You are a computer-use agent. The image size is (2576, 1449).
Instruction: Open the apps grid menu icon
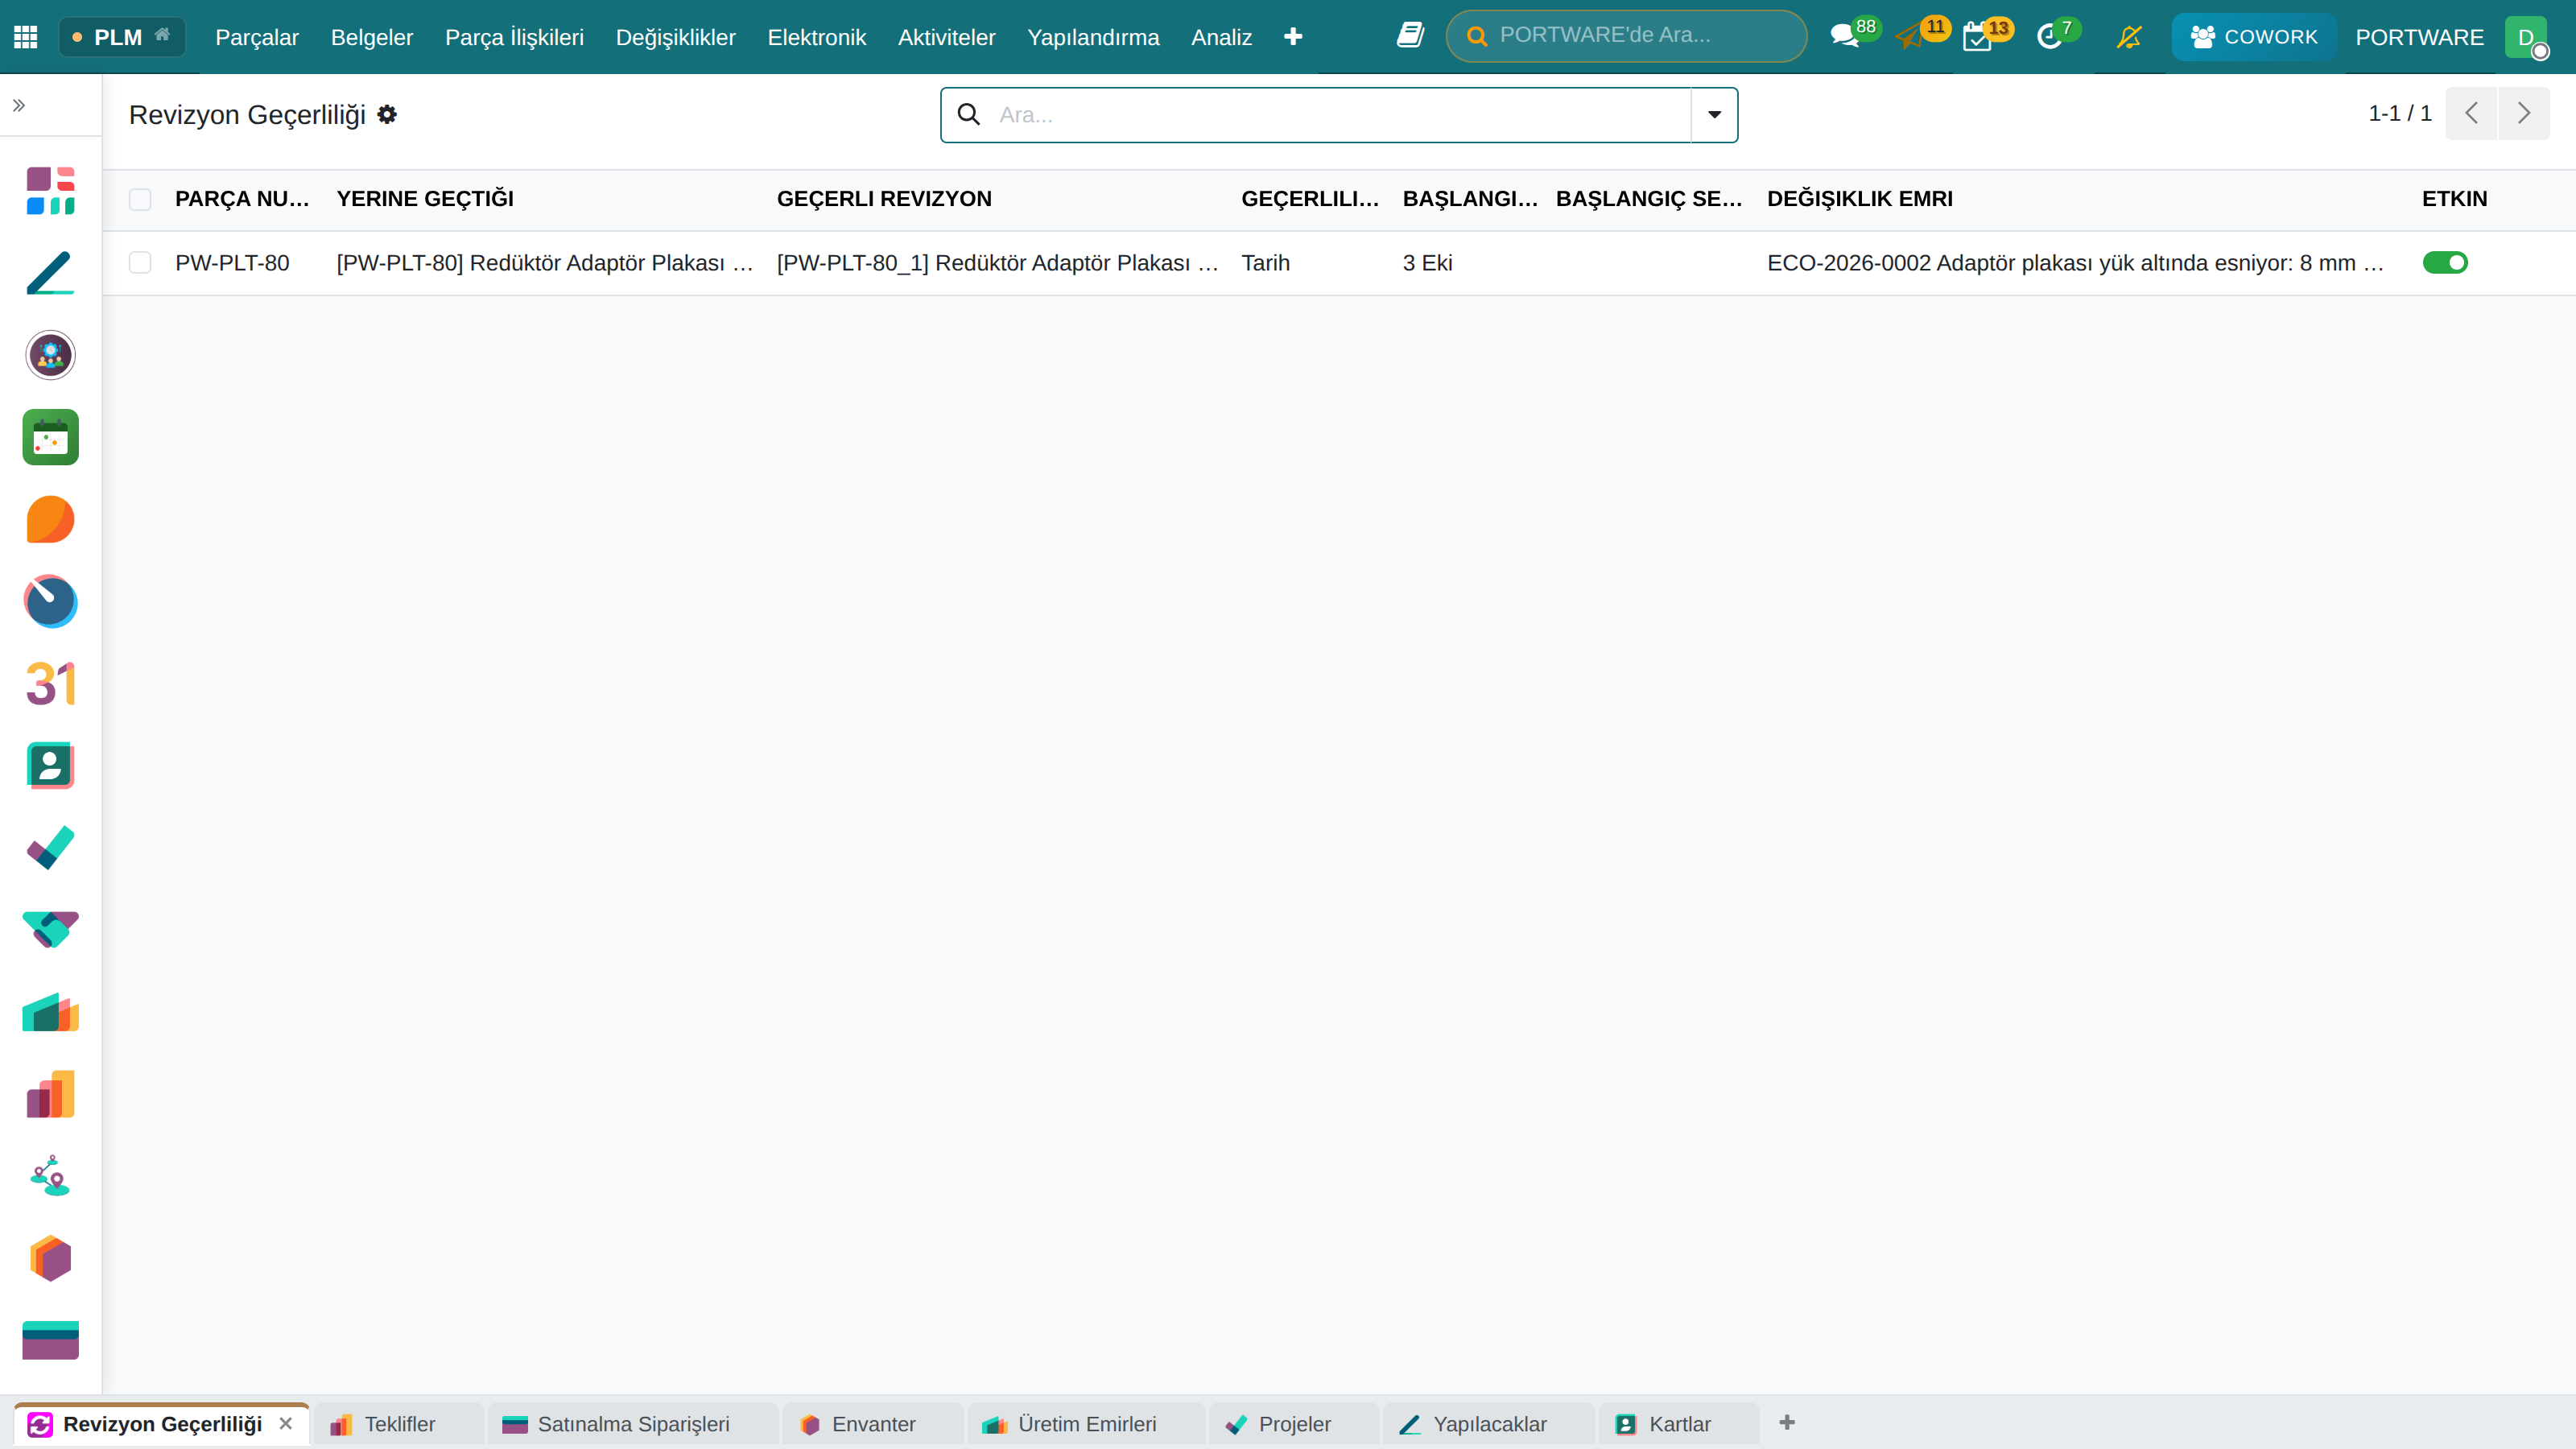(x=26, y=37)
